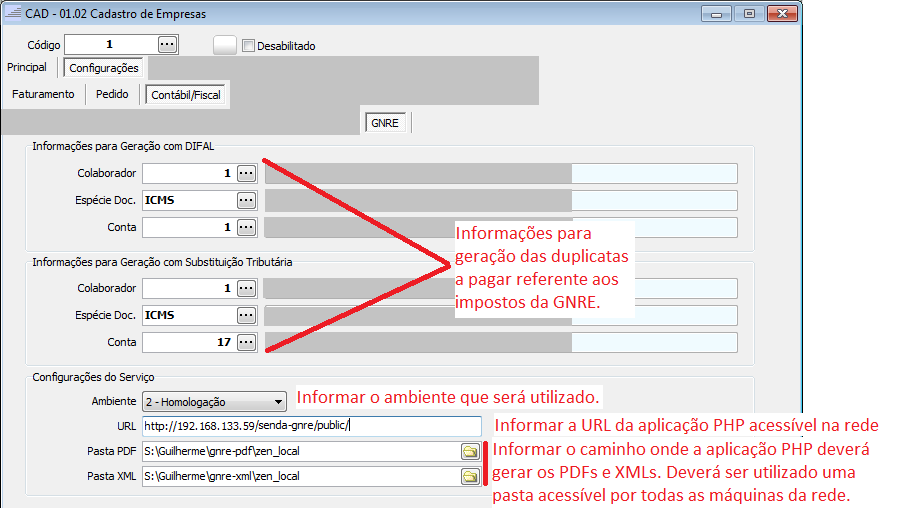Screen dimensions: 905x508
Task: Browse folder for Pasta PDF
Action: click(x=470, y=451)
